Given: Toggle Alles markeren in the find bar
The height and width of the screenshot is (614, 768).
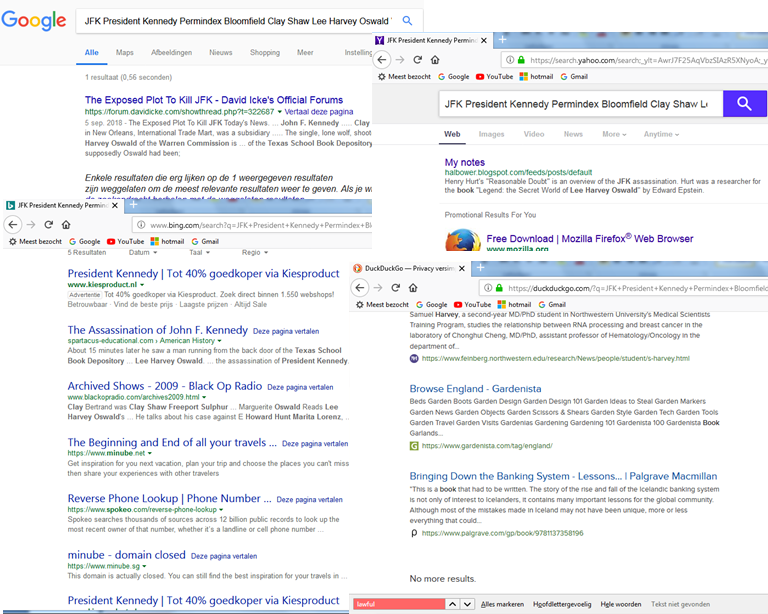Looking at the screenshot, I should pyautogui.click(x=502, y=604).
